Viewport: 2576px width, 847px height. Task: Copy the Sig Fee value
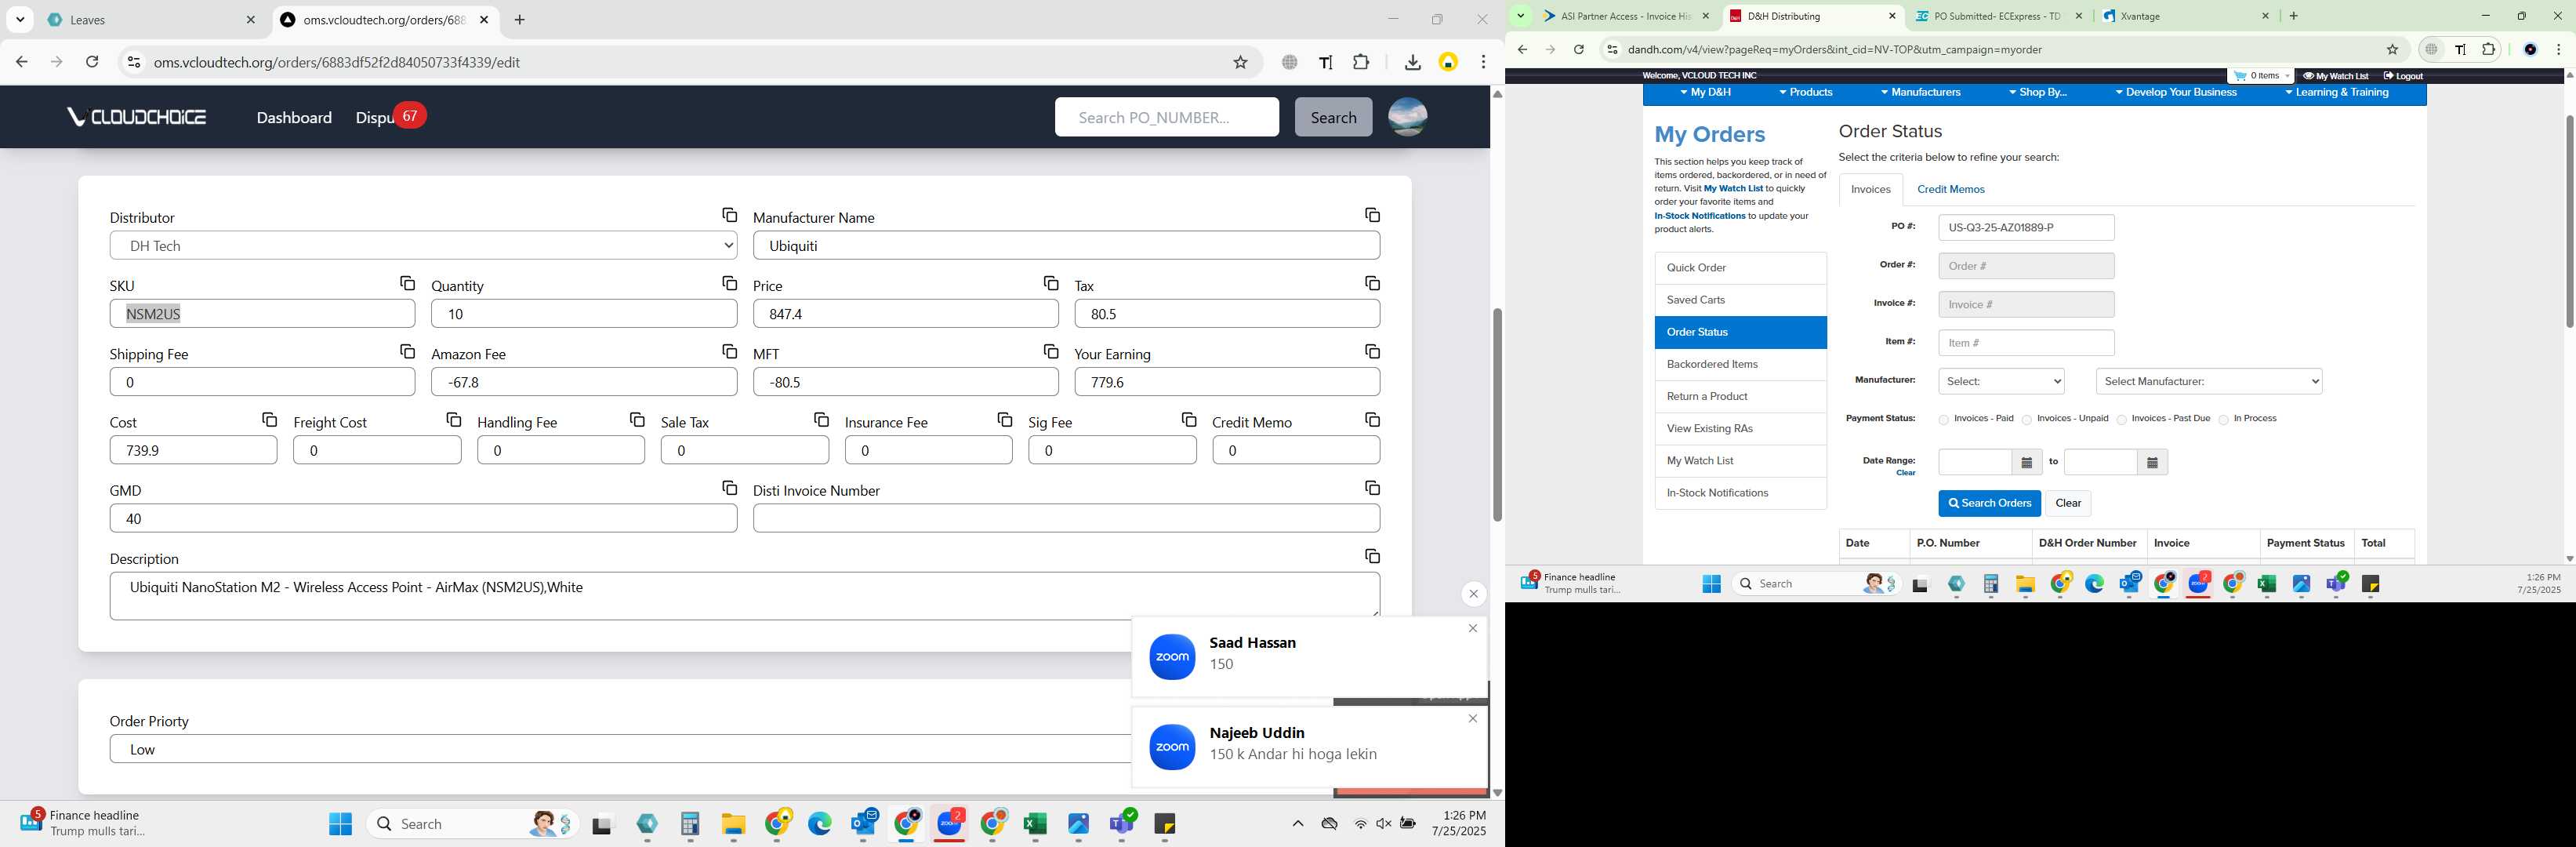click(x=1188, y=419)
